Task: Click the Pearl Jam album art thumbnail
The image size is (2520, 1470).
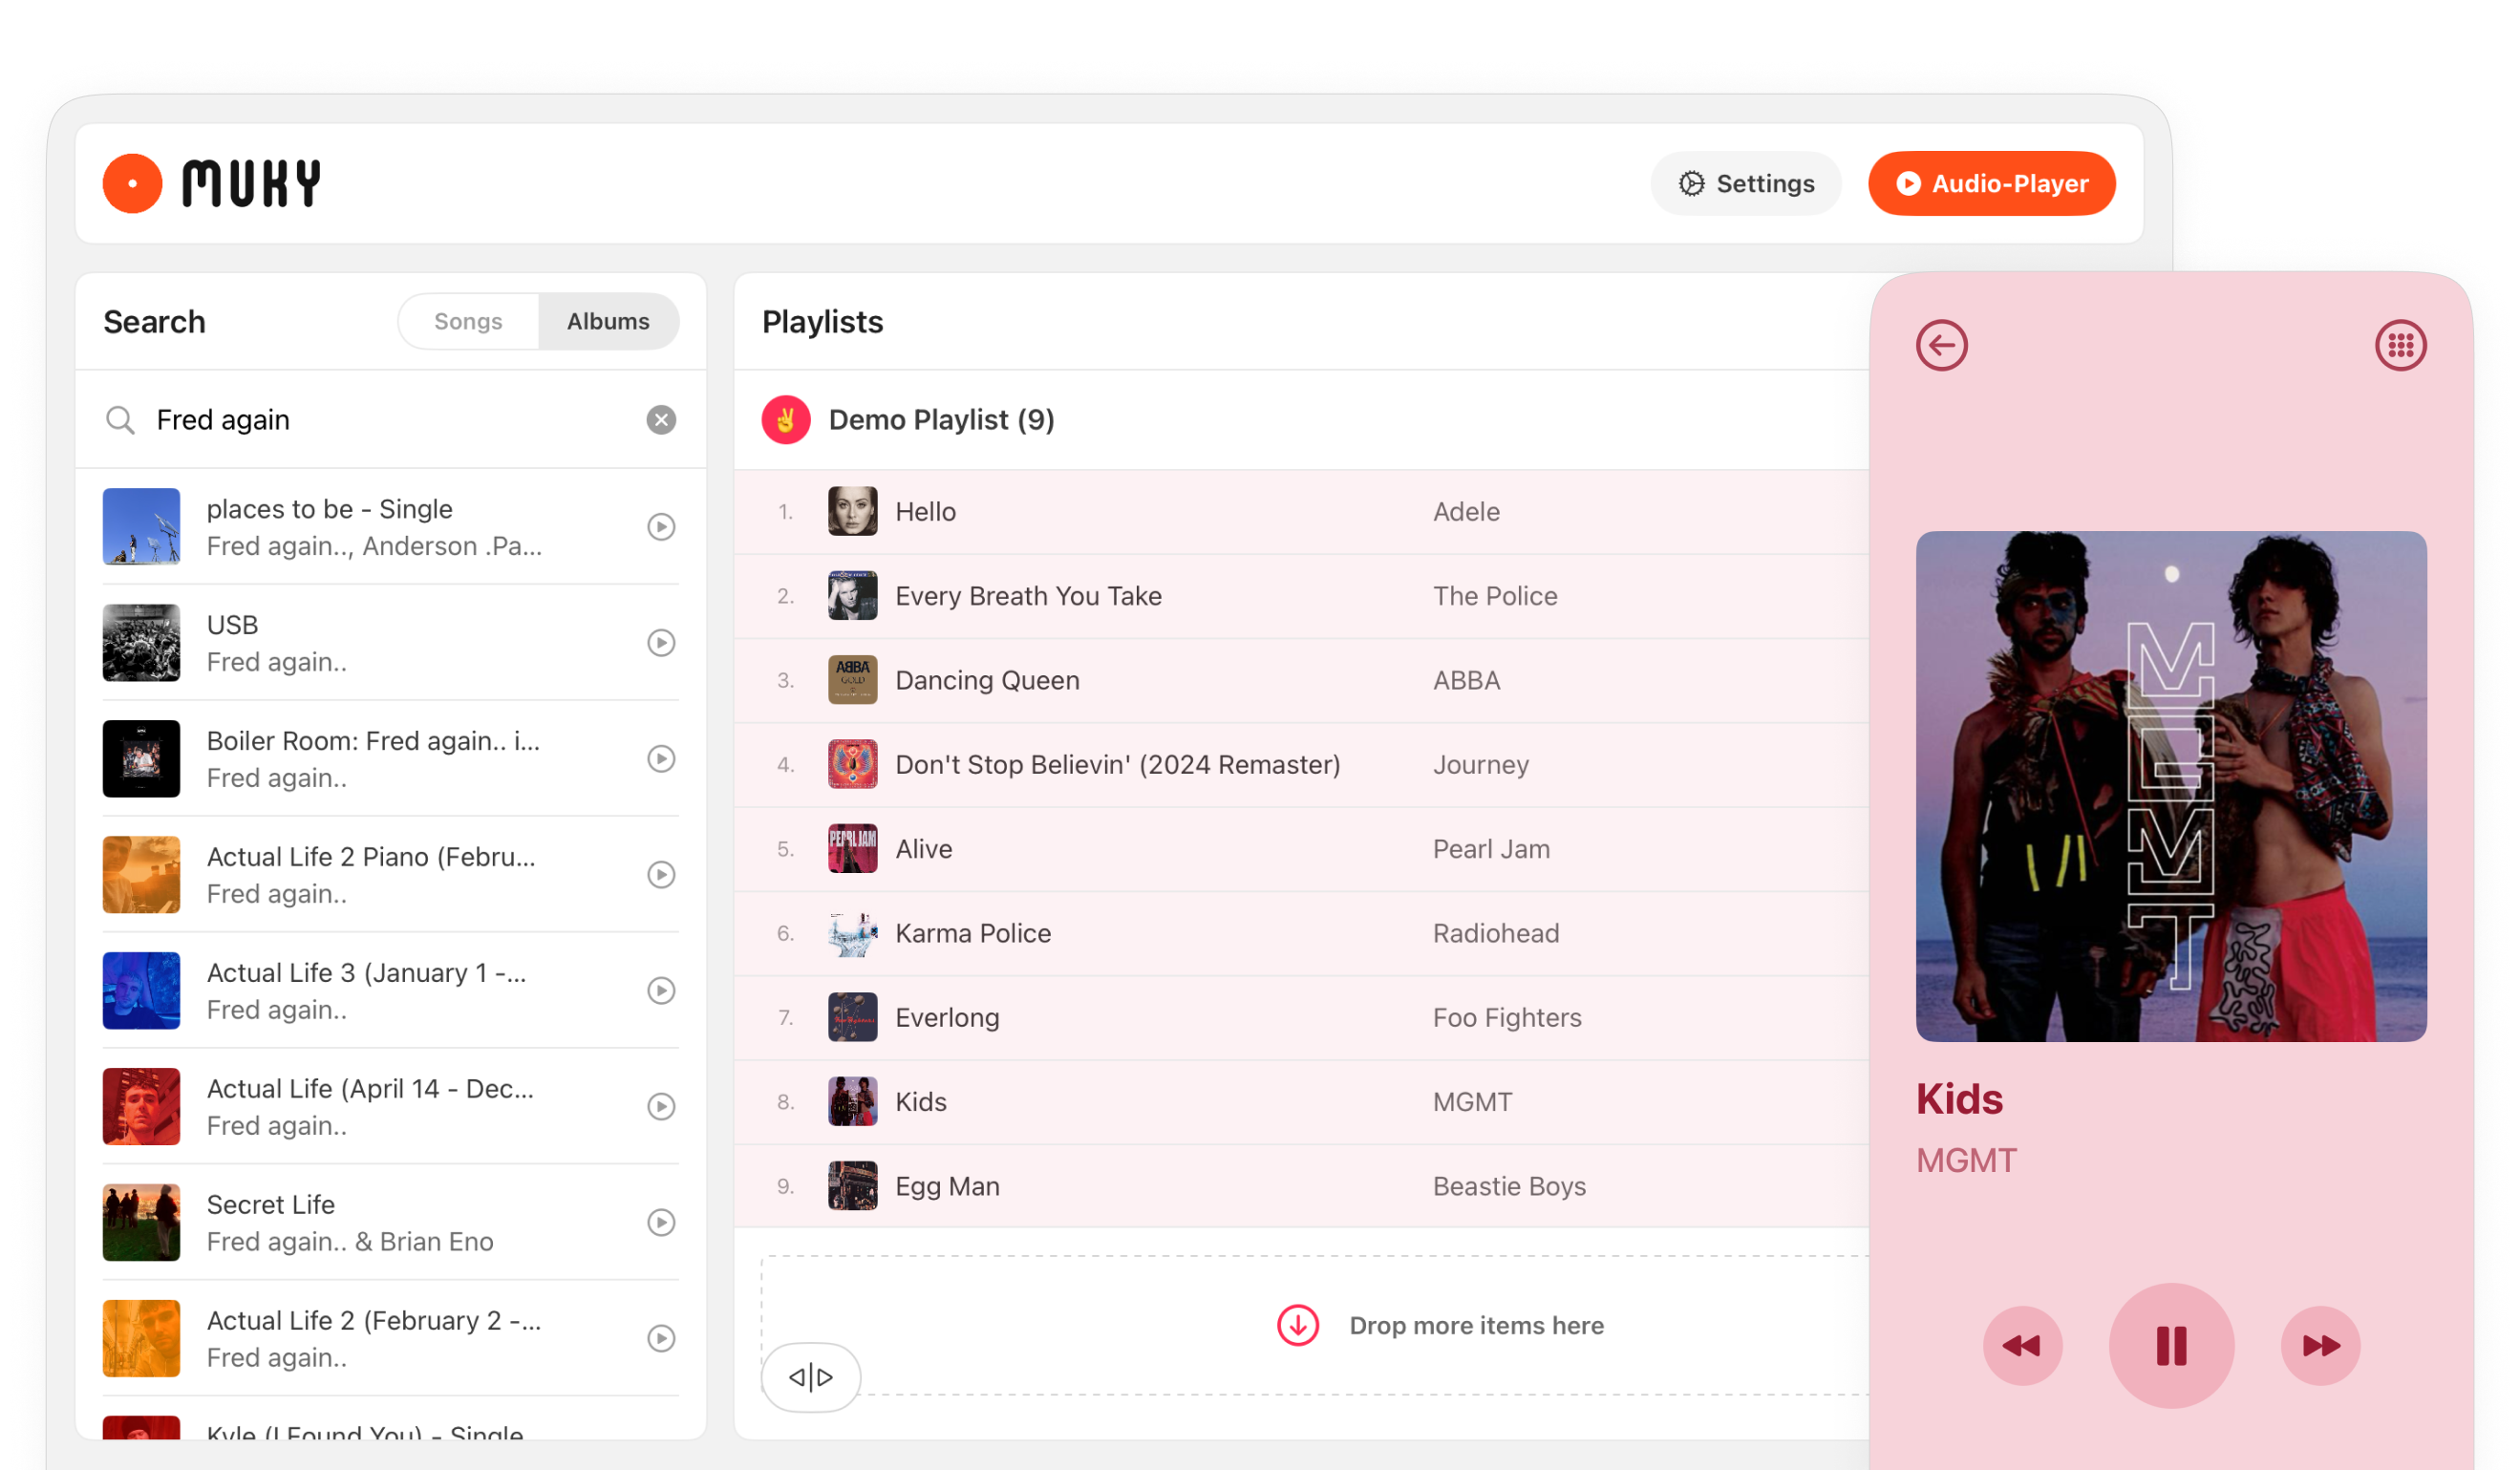Action: [x=853, y=849]
